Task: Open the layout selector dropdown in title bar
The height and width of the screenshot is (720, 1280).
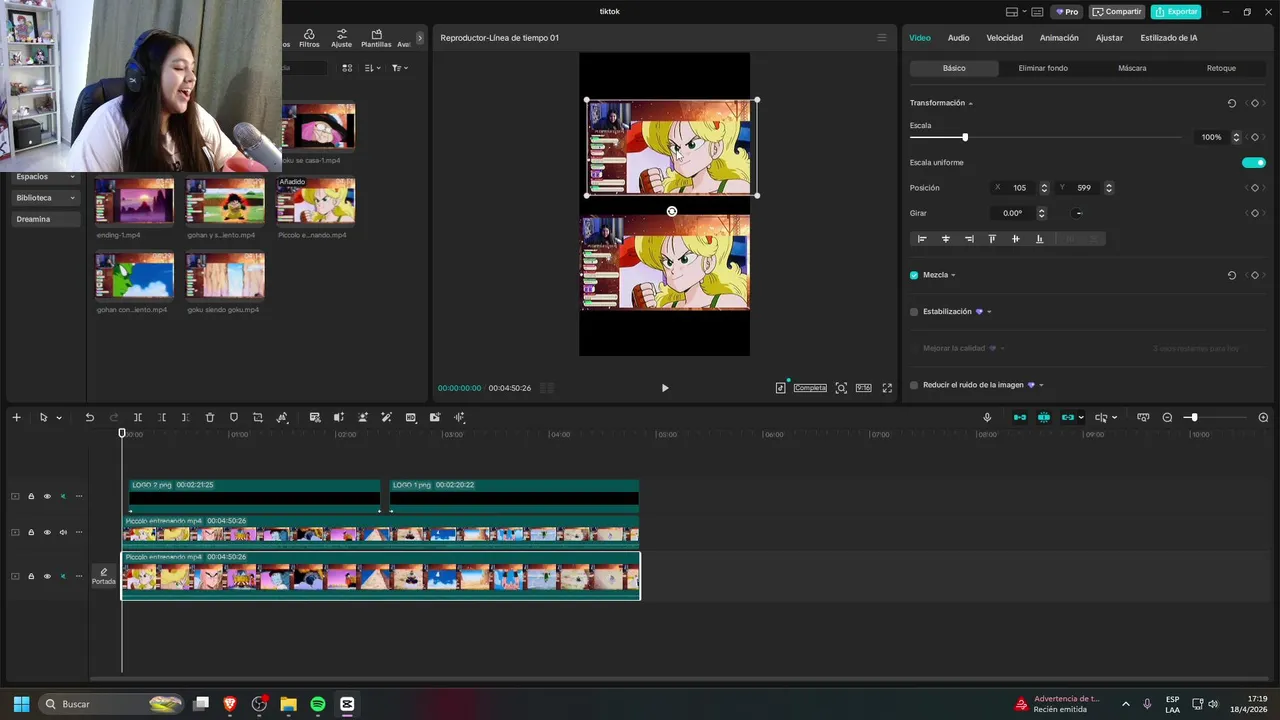Action: (1015, 12)
